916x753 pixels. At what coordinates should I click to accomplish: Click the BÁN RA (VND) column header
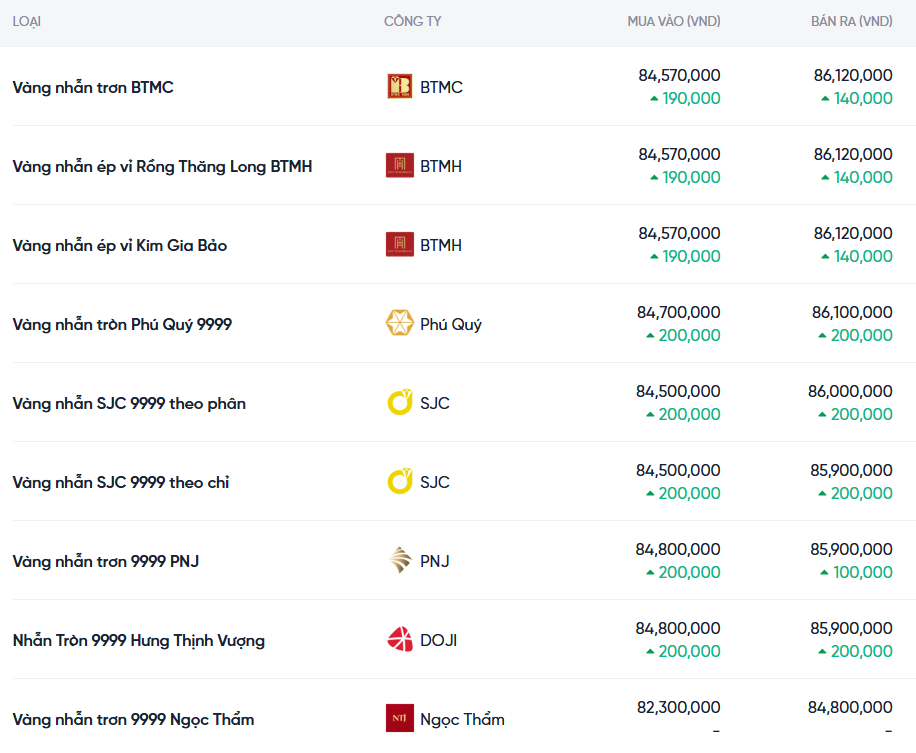(851, 21)
